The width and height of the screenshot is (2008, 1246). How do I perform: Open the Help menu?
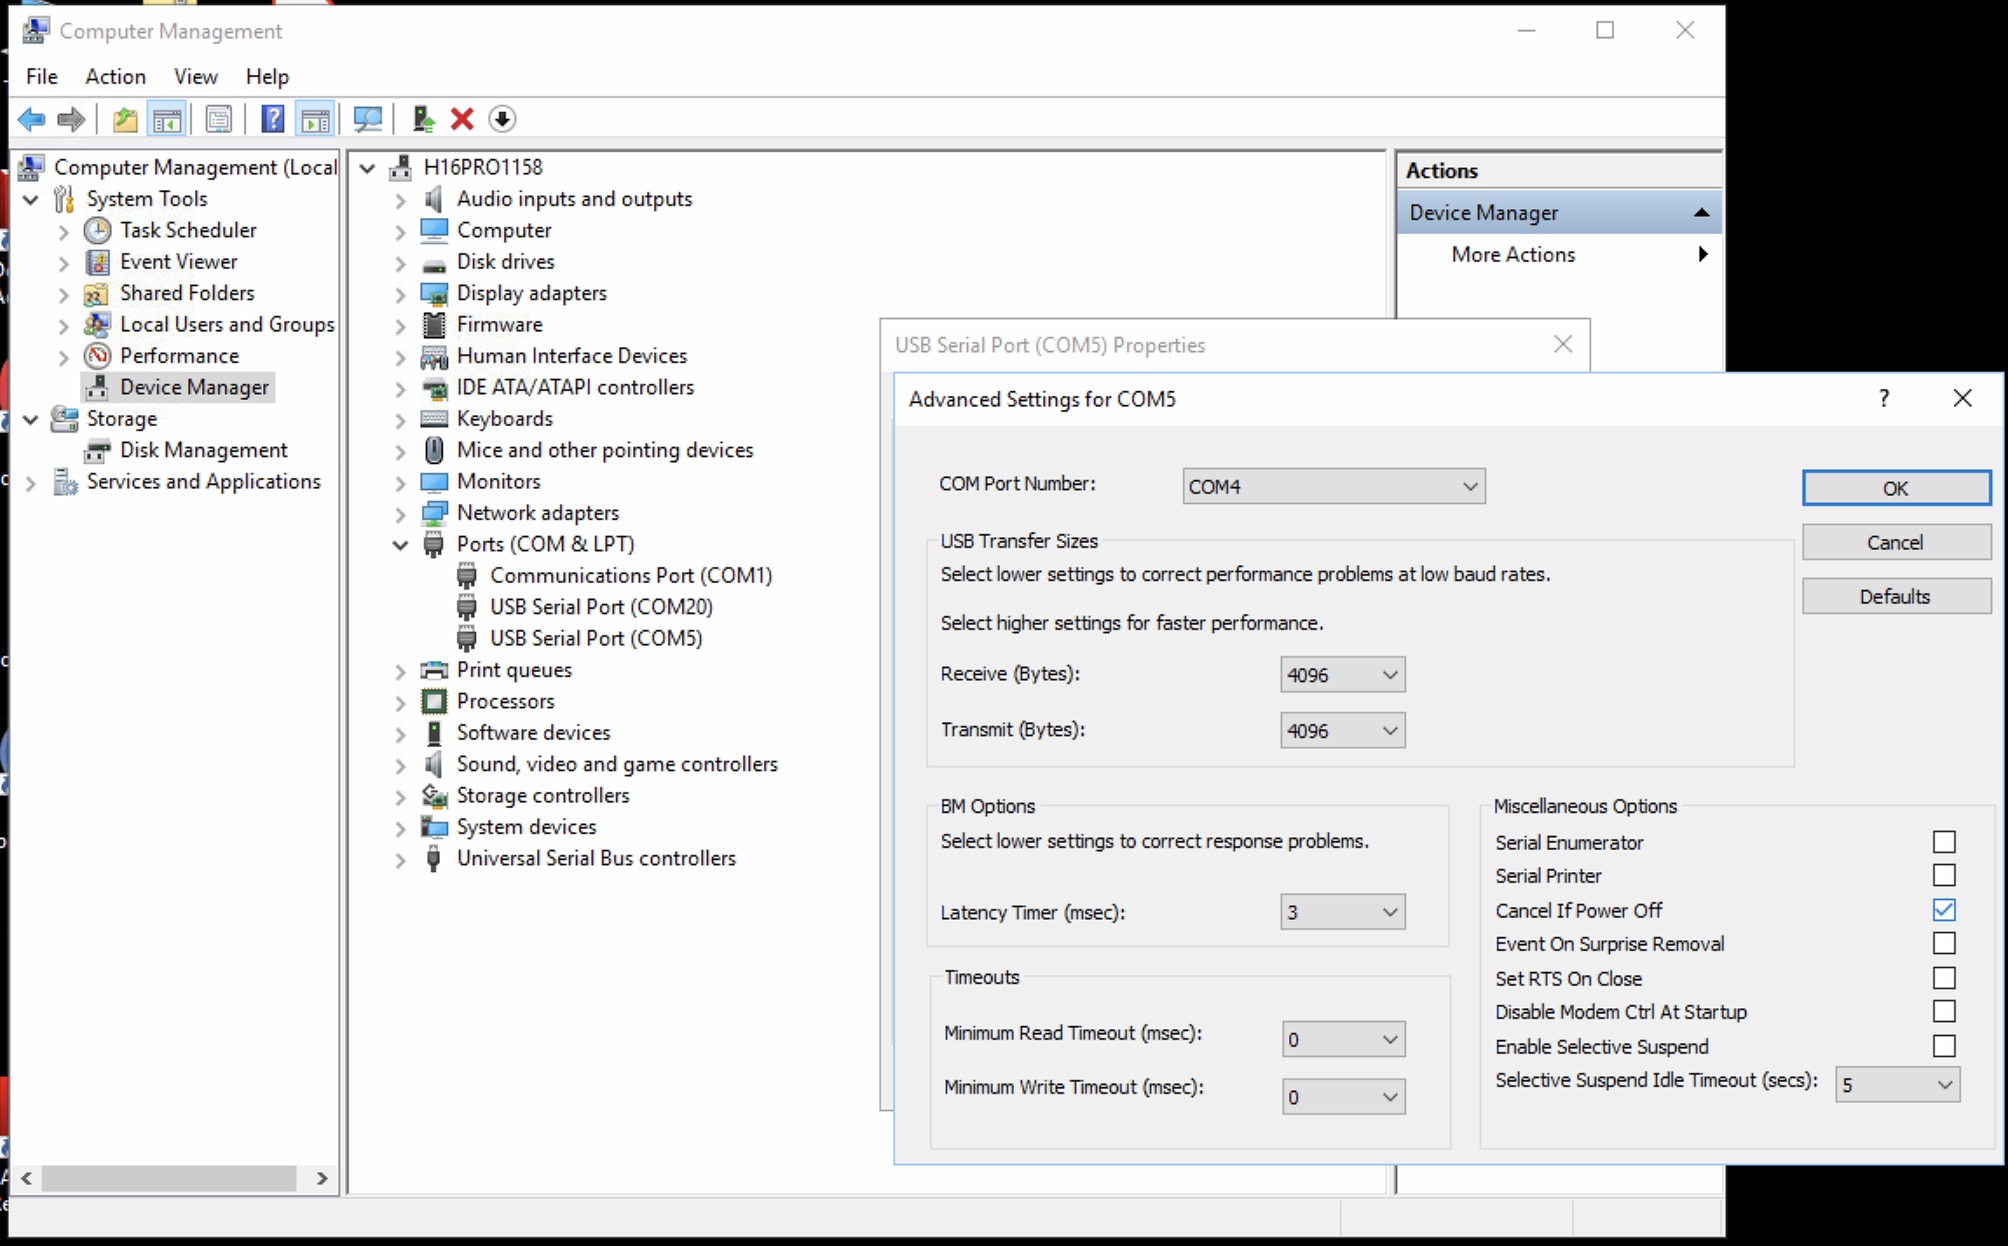(x=267, y=76)
